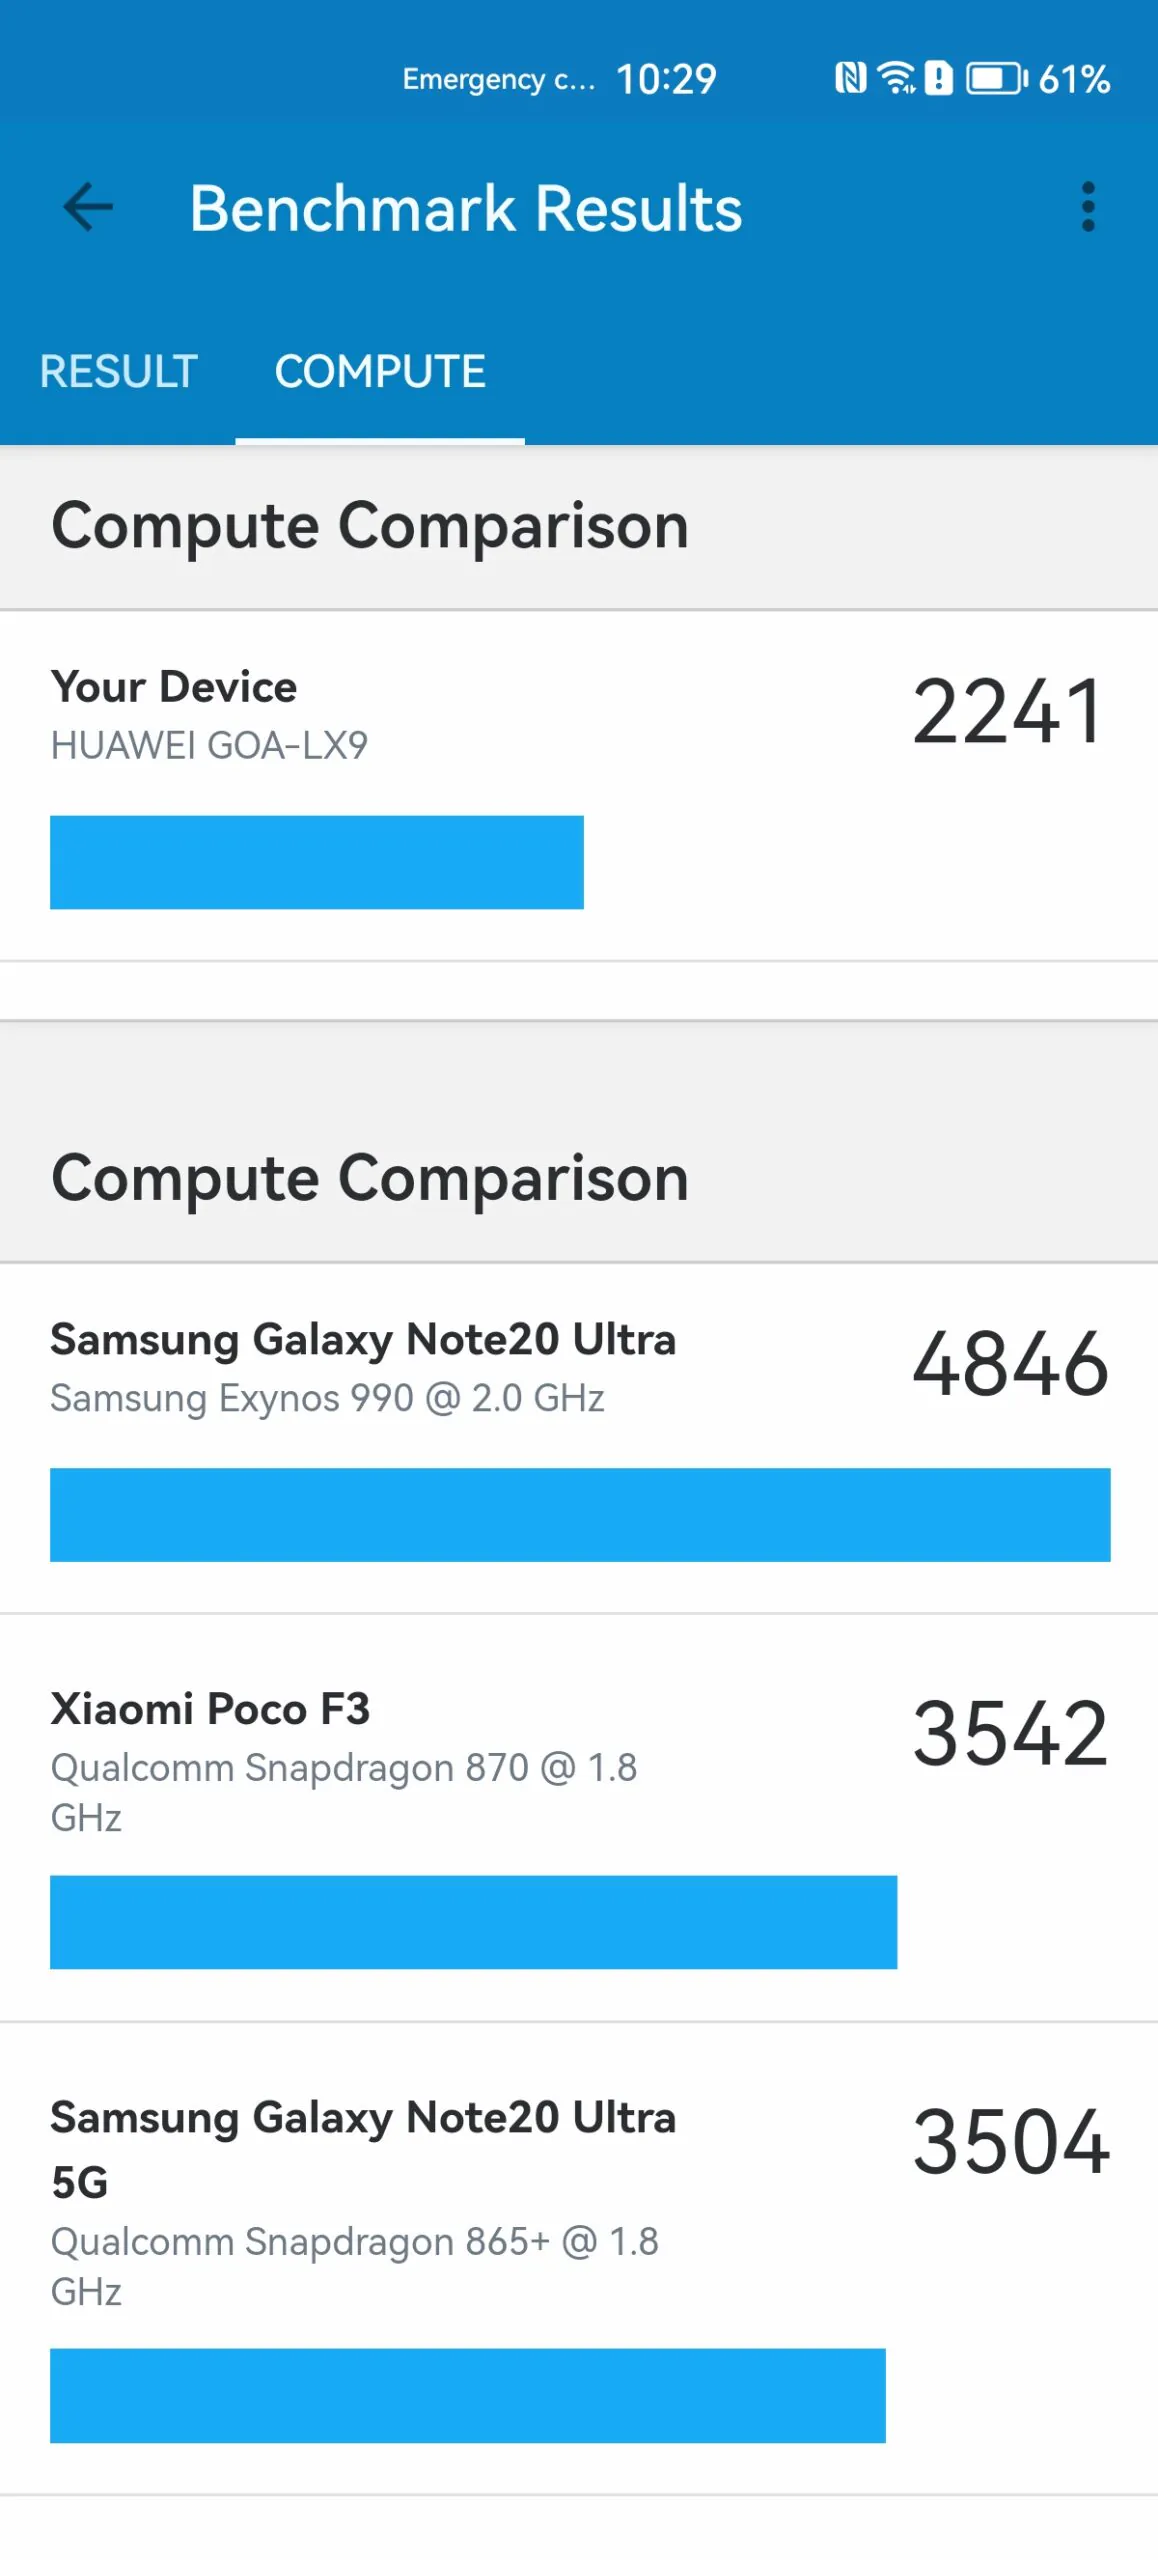Screen dimensions: 1158x2560
Task: Select the COMPUTE tab
Action: point(380,372)
